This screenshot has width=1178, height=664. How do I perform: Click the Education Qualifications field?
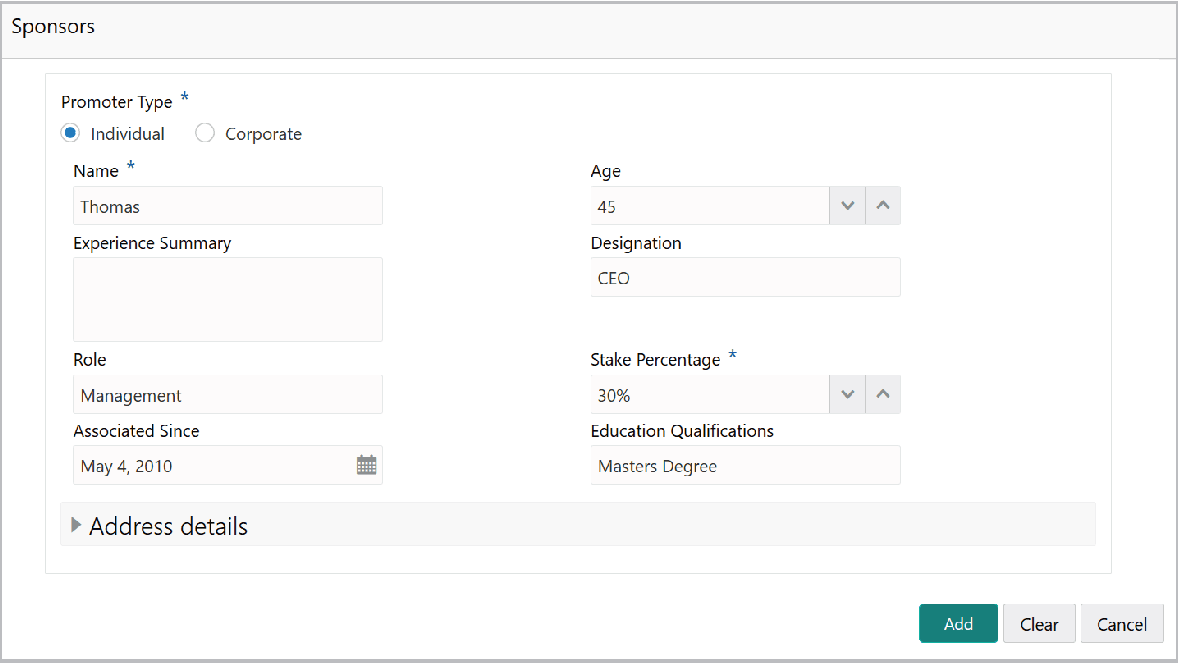[745, 464]
